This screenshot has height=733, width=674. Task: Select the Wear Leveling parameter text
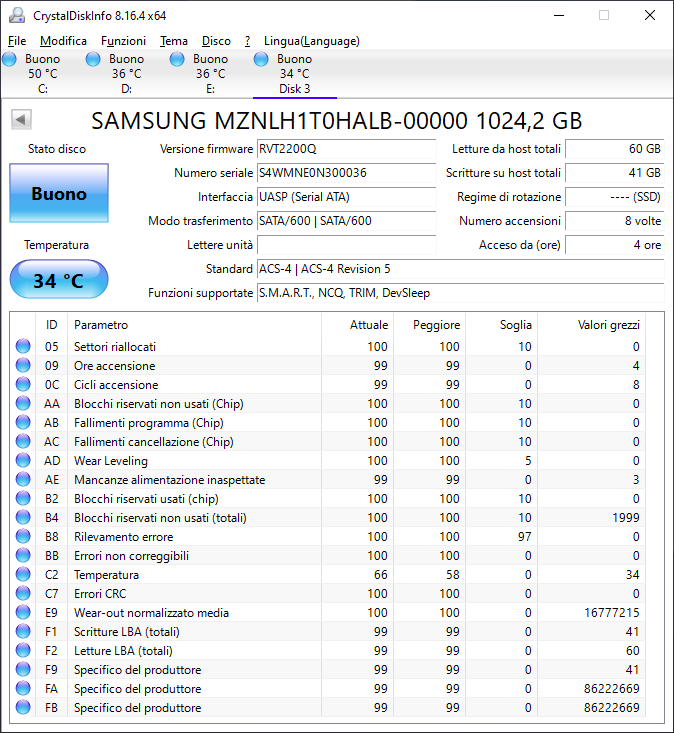[111, 461]
